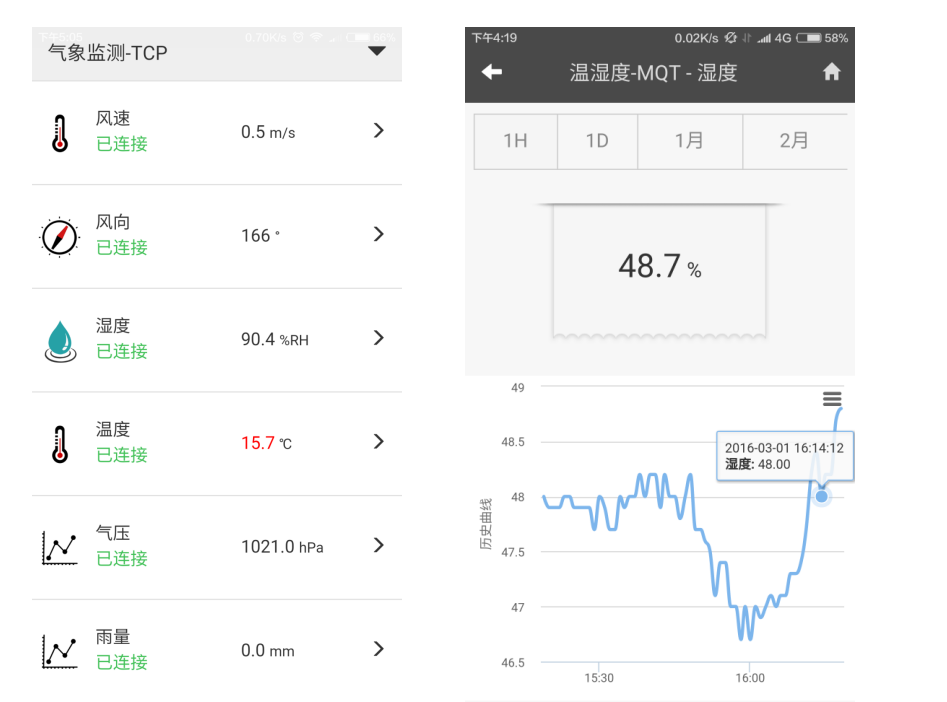The width and height of the screenshot is (947, 702).
Task: Select the 1H time range tab
Action: tap(515, 141)
